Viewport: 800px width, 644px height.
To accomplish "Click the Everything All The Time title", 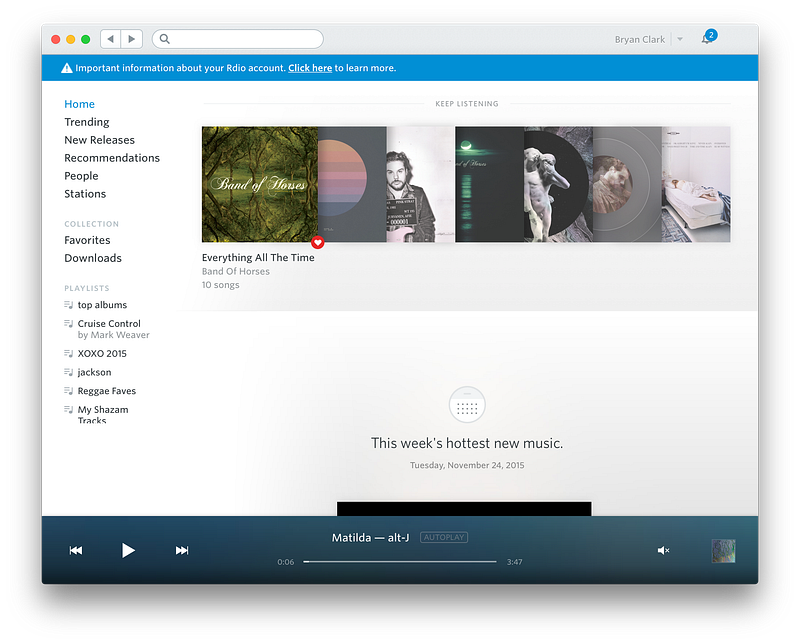I will tap(258, 258).
